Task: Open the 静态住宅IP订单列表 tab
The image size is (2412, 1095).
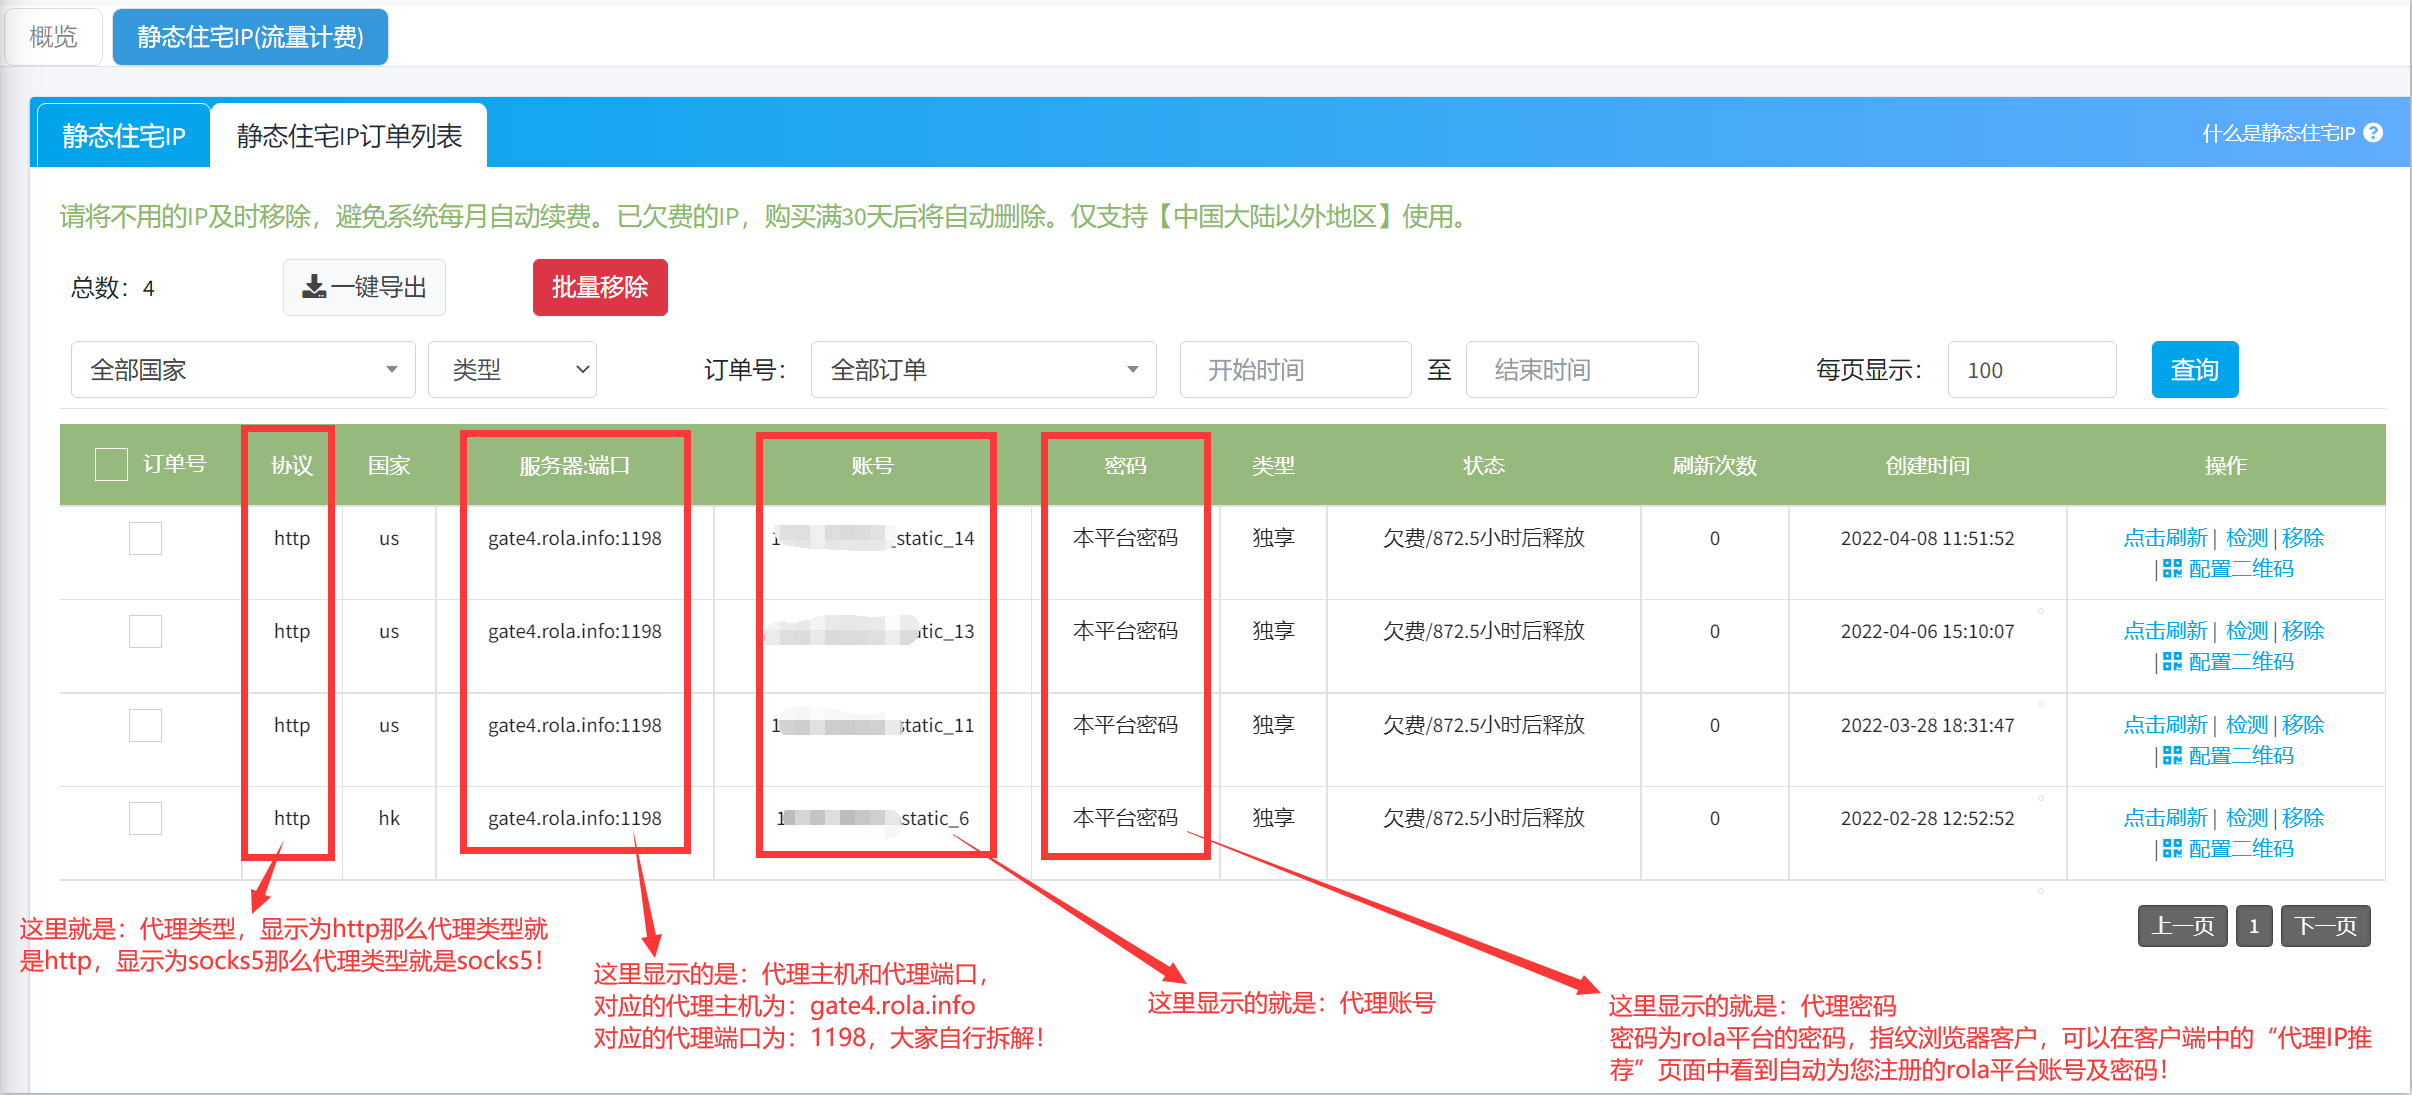Action: 349,136
